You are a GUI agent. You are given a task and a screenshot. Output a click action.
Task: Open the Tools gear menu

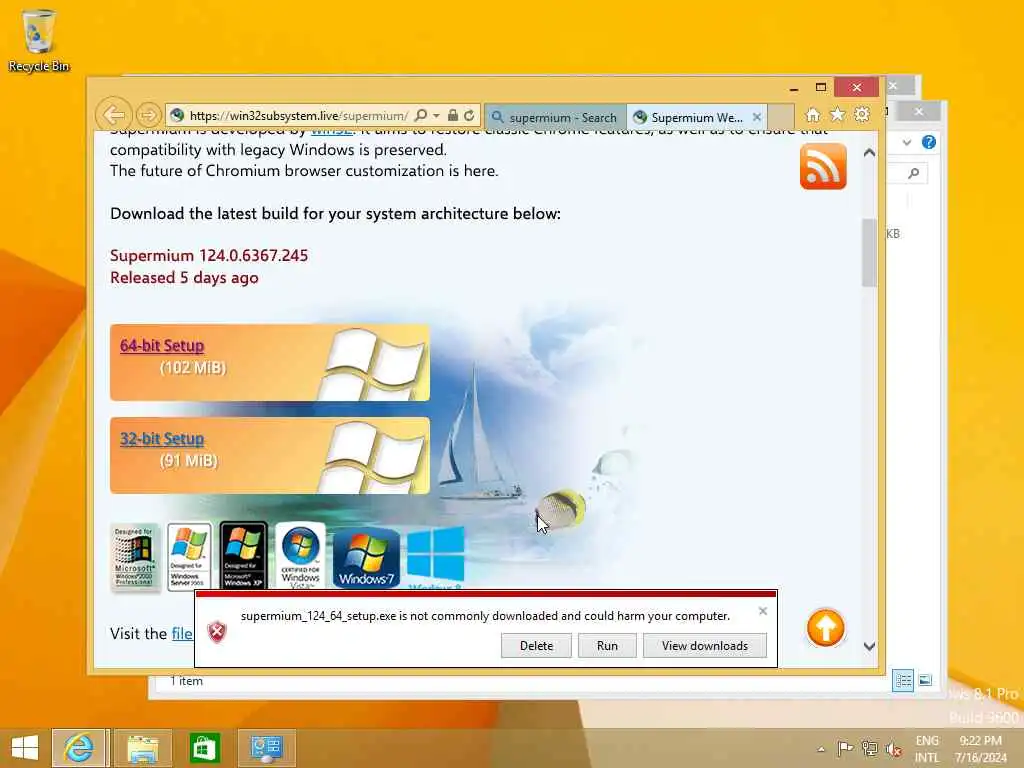point(862,115)
